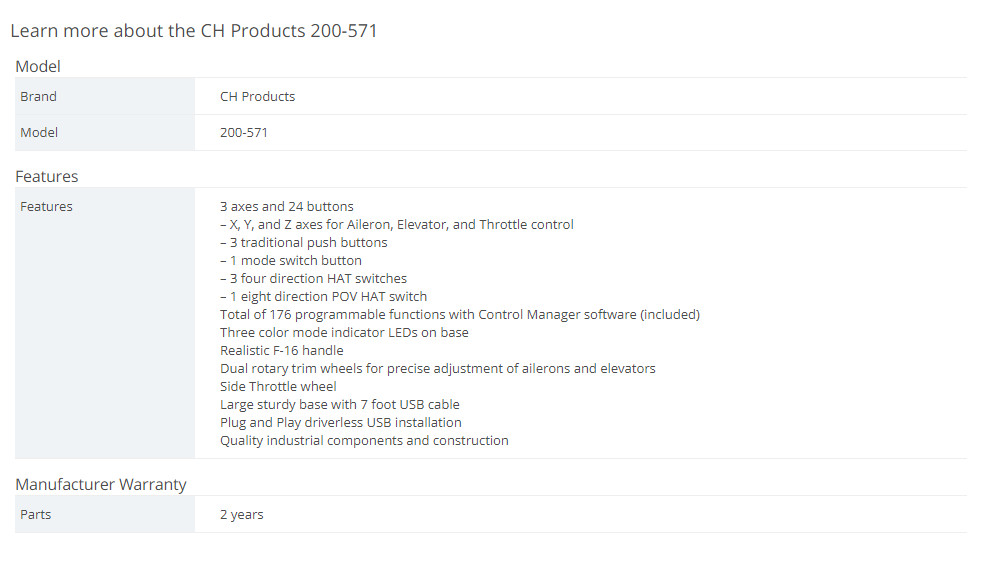981x577 pixels.
Task: Click the Manufacturer Warranty section header
Action: pyautogui.click(x=101, y=484)
